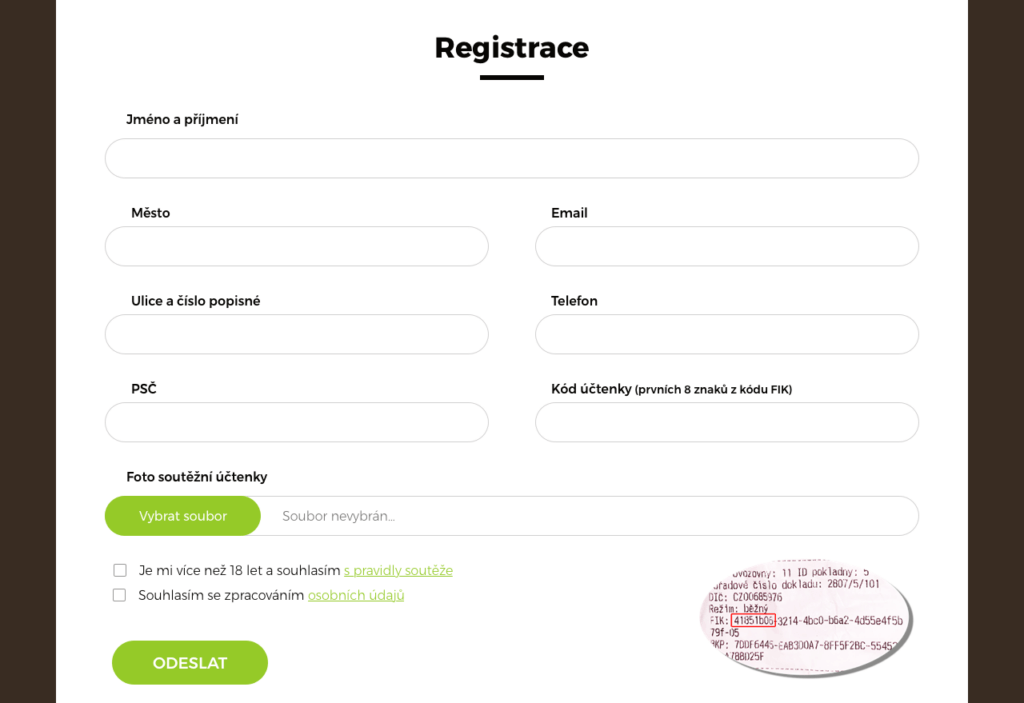Viewport: 1024px width, 703px height.
Task: Follow the 'osobních údajů' link
Action: (x=356, y=595)
